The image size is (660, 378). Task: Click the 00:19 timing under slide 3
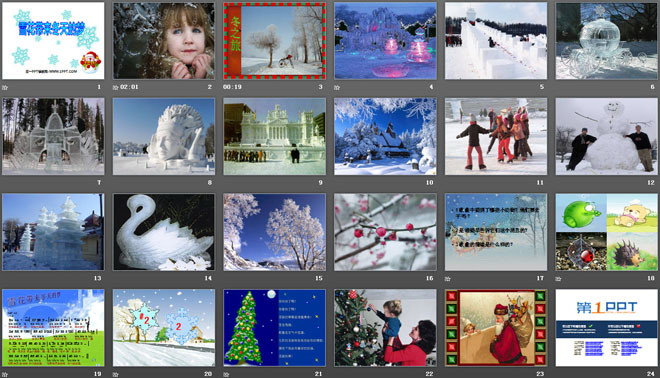232,87
